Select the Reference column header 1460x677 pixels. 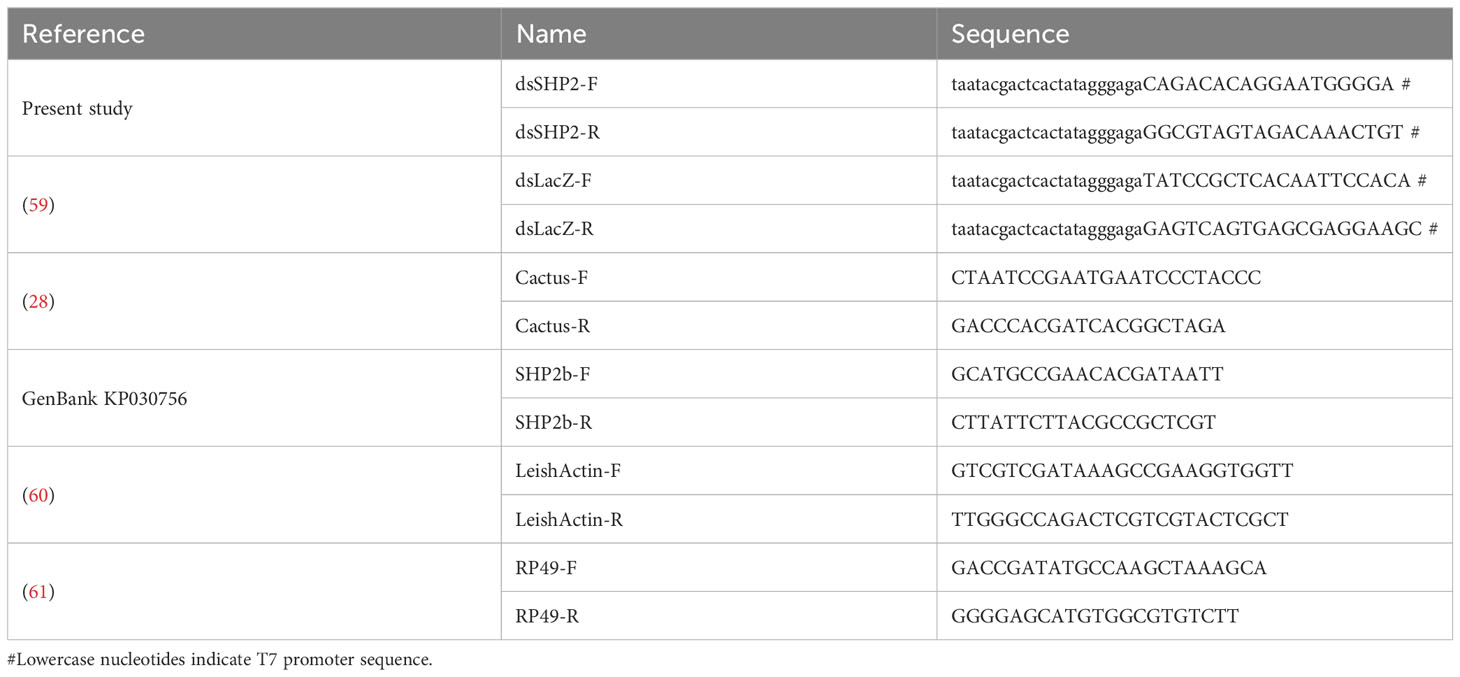coord(84,34)
